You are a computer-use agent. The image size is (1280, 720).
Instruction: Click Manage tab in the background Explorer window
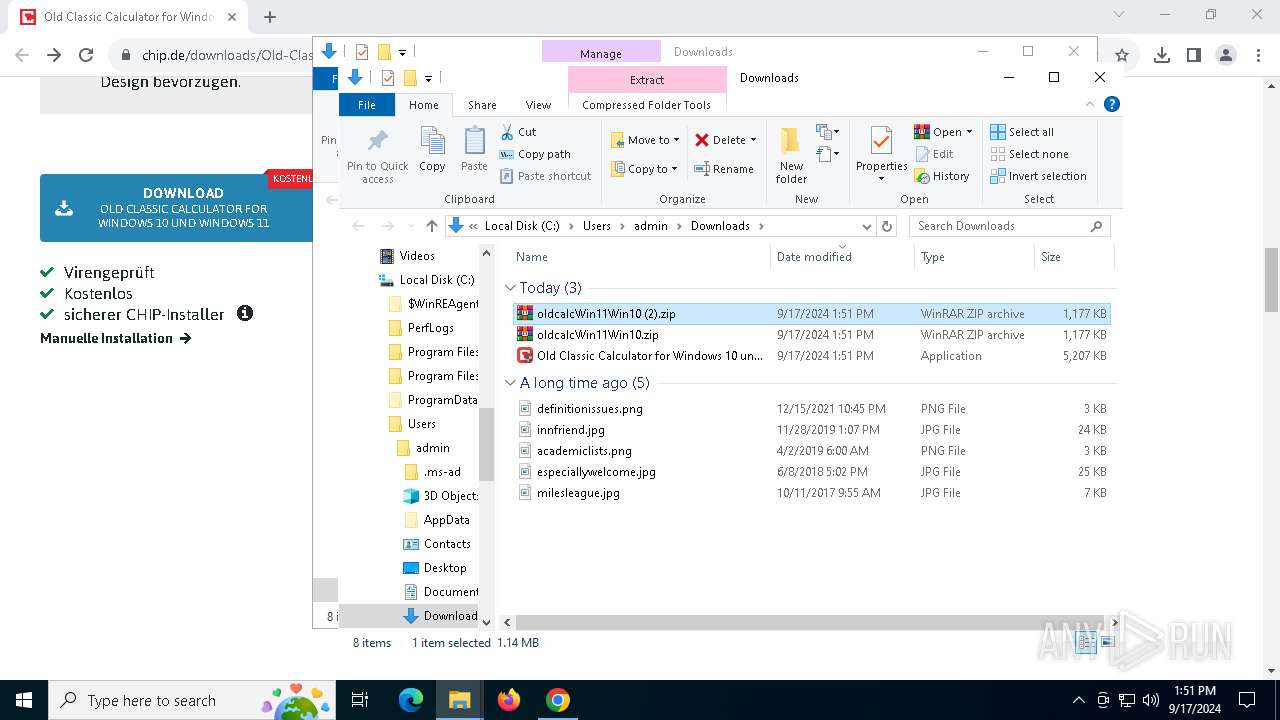click(601, 52)
